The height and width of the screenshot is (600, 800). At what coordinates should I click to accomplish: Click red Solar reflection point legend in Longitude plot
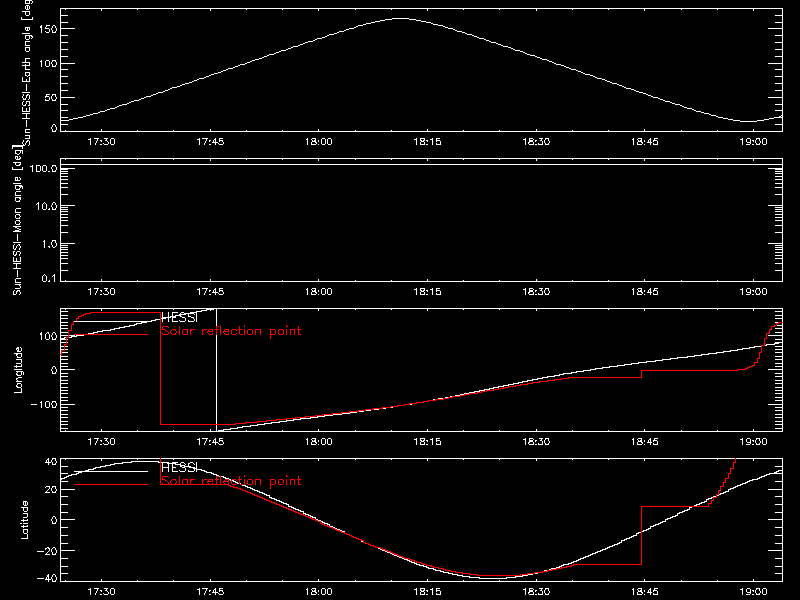pyautogui.click(x=231, y=331)
